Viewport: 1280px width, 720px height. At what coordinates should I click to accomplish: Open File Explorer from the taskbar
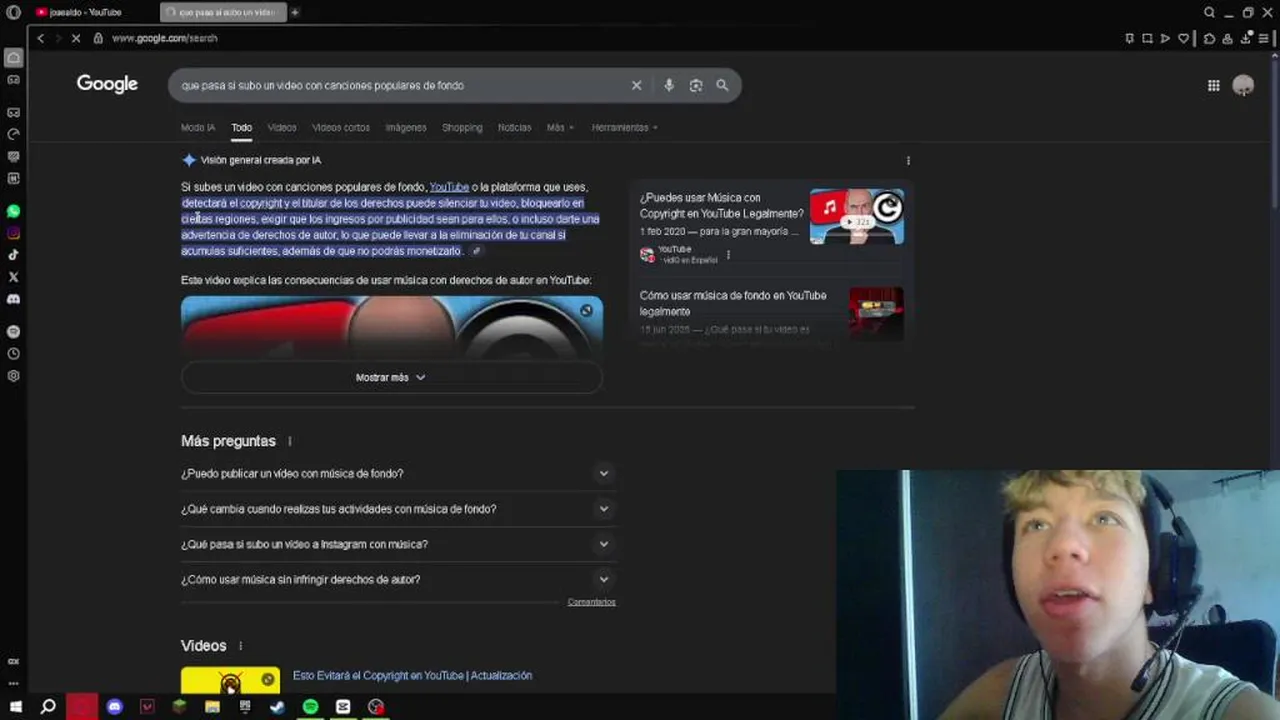coord(212,706)
